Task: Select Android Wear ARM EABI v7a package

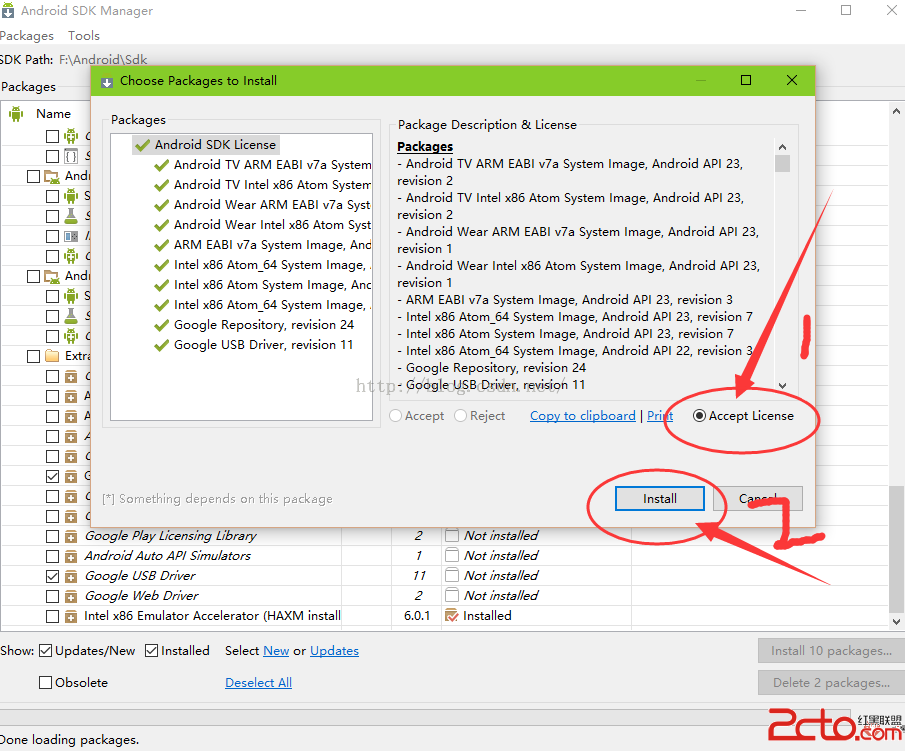Action: [272, 205]
